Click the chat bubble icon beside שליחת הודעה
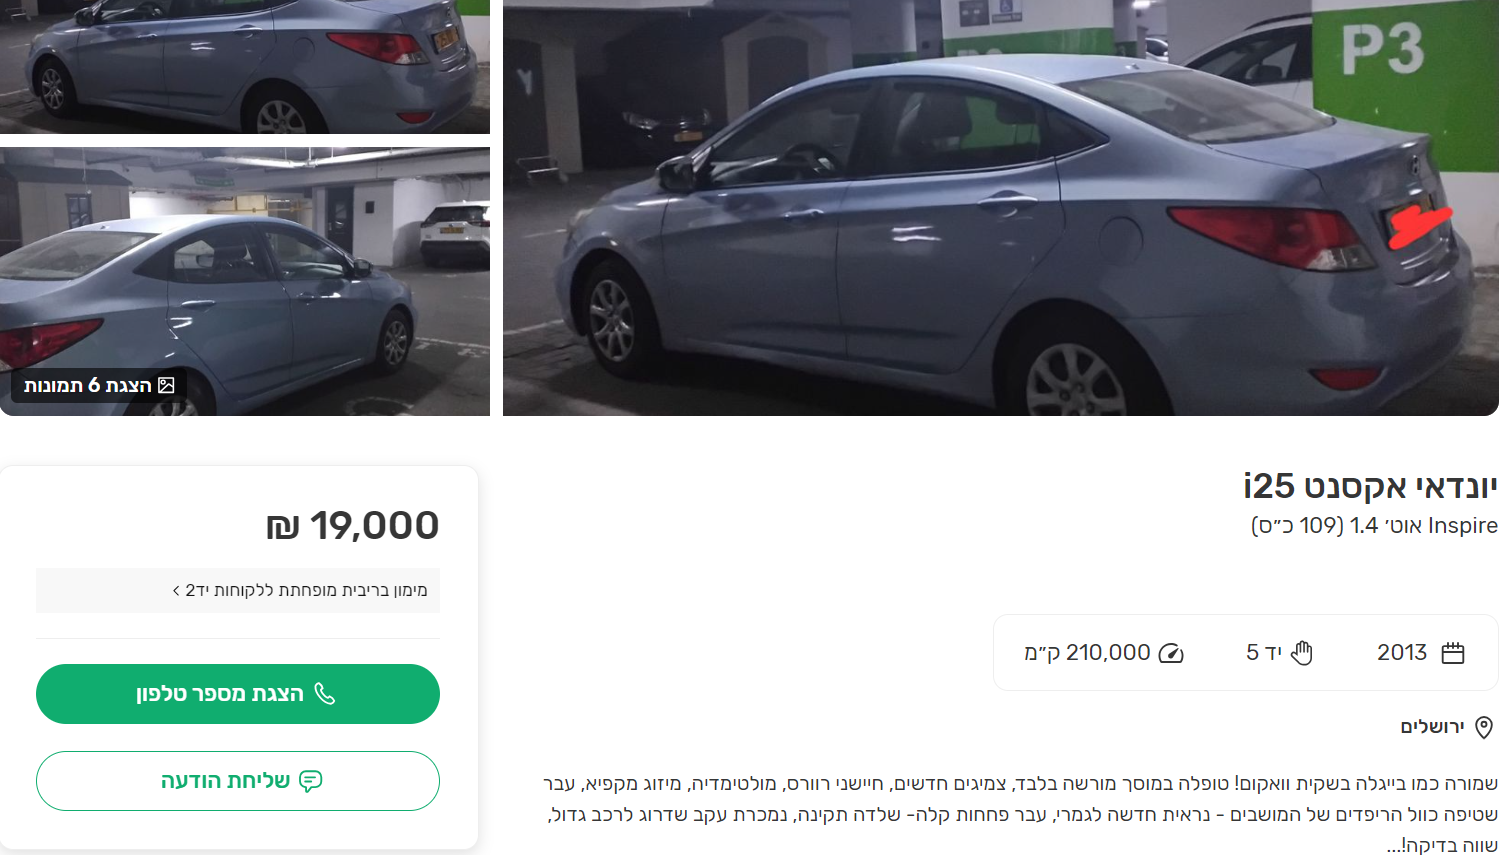Screen dimensions: 1507x855 (311, 781)
